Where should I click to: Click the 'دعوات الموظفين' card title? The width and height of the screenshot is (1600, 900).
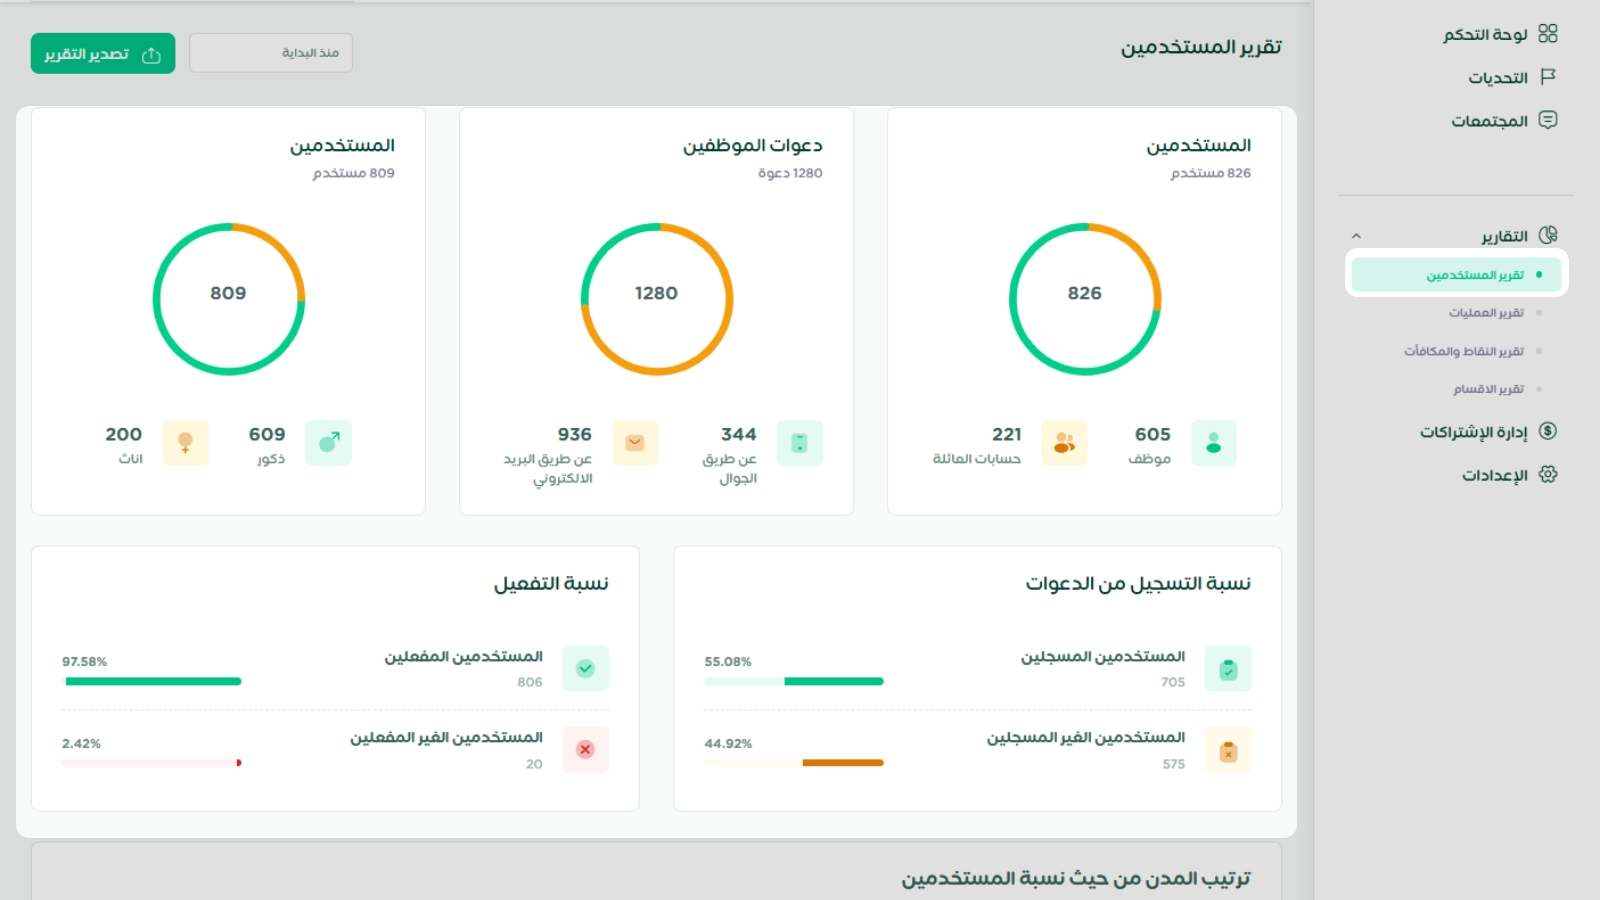pos(753,146)
